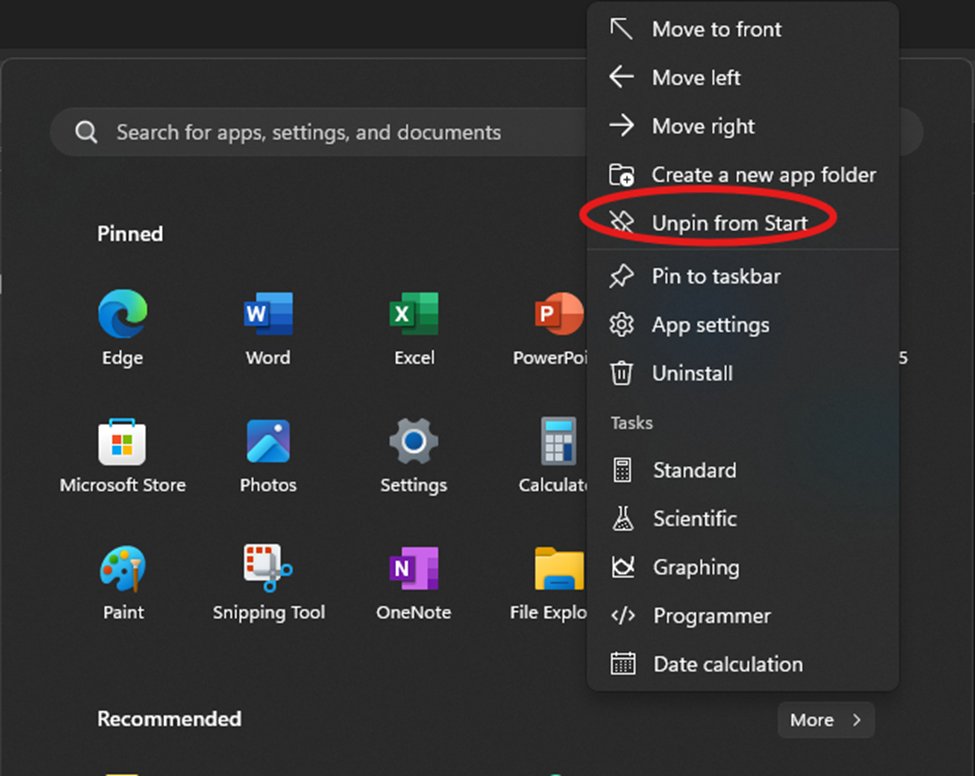The height and width of the screenshot is (776, 975).
Task: Select Move left in the context menu
Action: click(x=743, y=78)
